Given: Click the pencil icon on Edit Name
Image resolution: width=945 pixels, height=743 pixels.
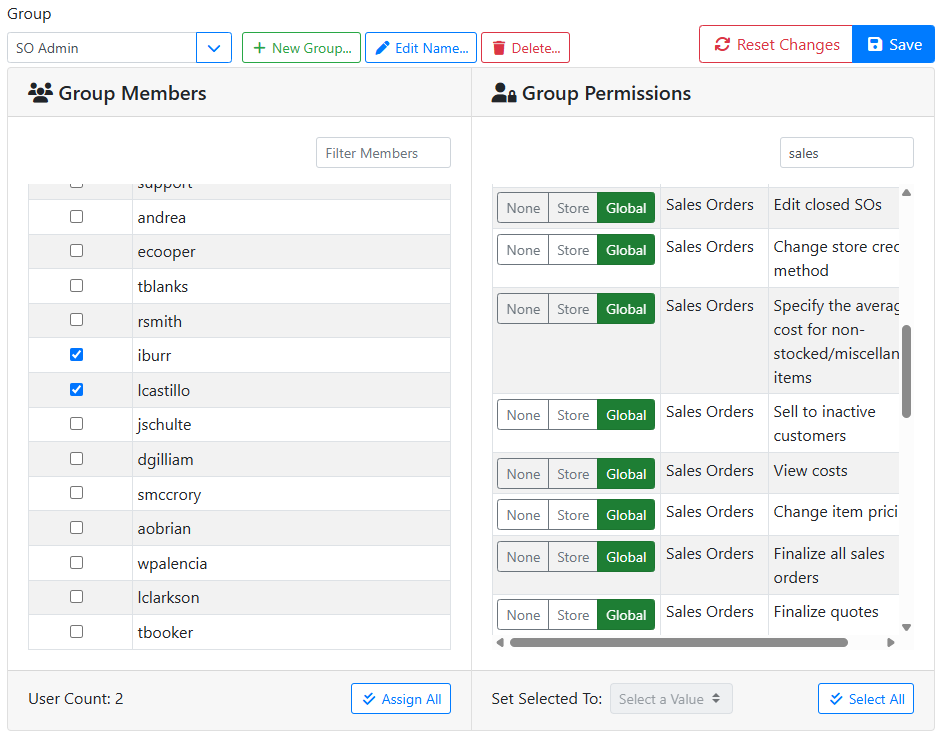Looking at the screenshot, I should click(x=382, y=48).
